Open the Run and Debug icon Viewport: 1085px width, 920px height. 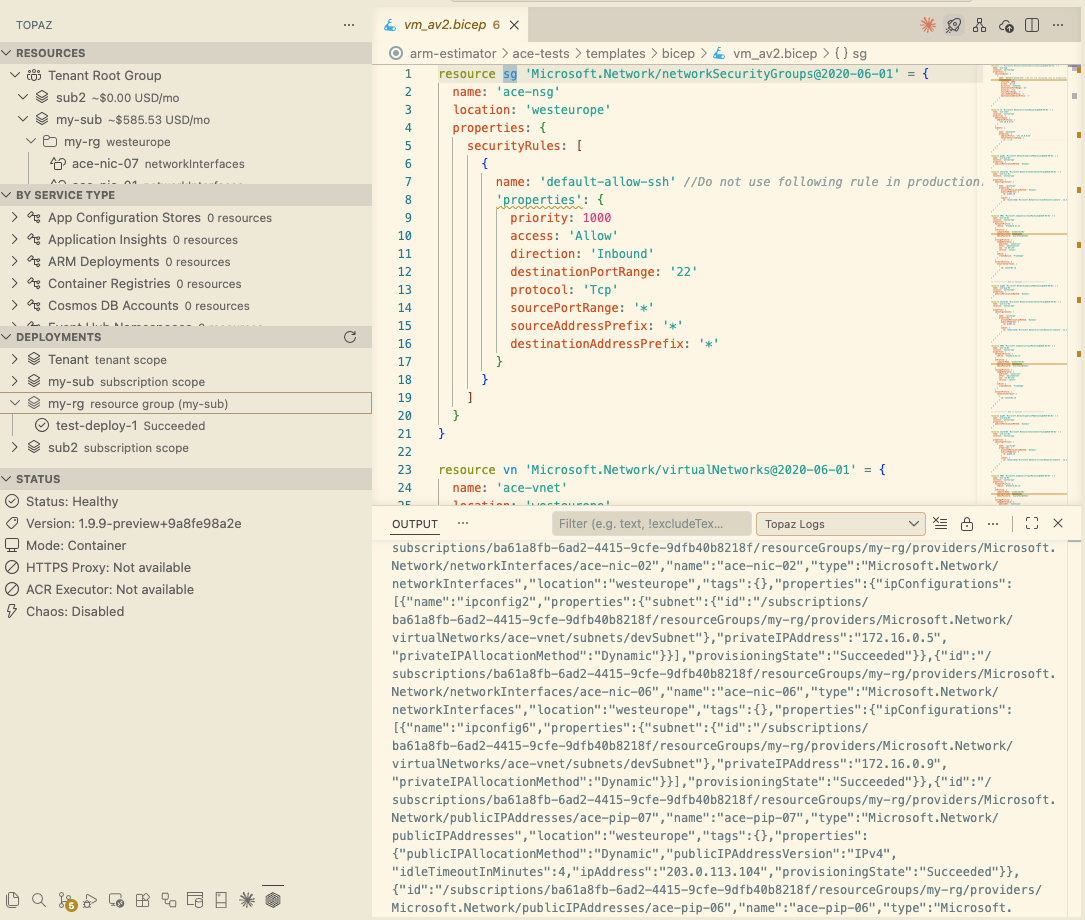click(x=90, y=900)
